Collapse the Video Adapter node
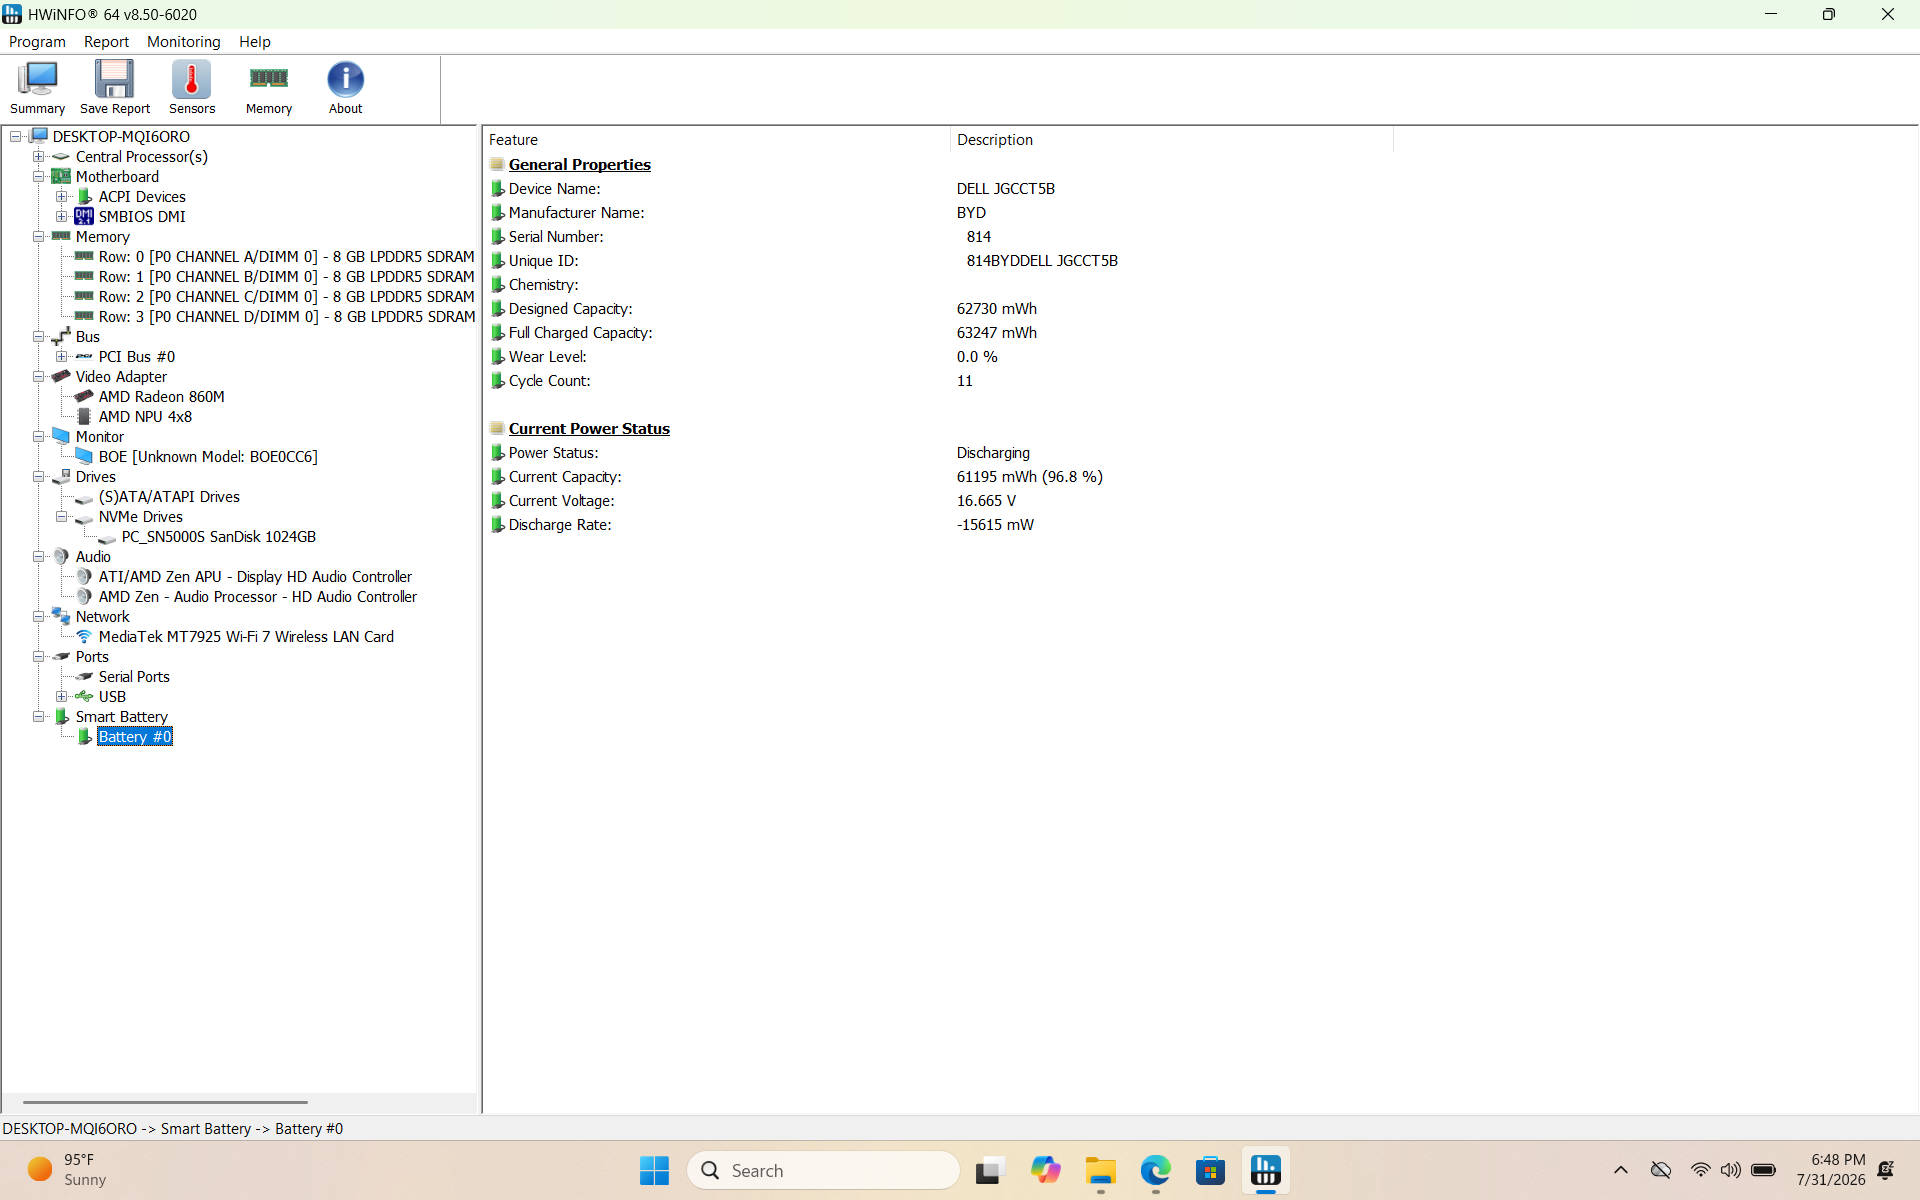The image size is (1920, 1200). pos(38,377)
